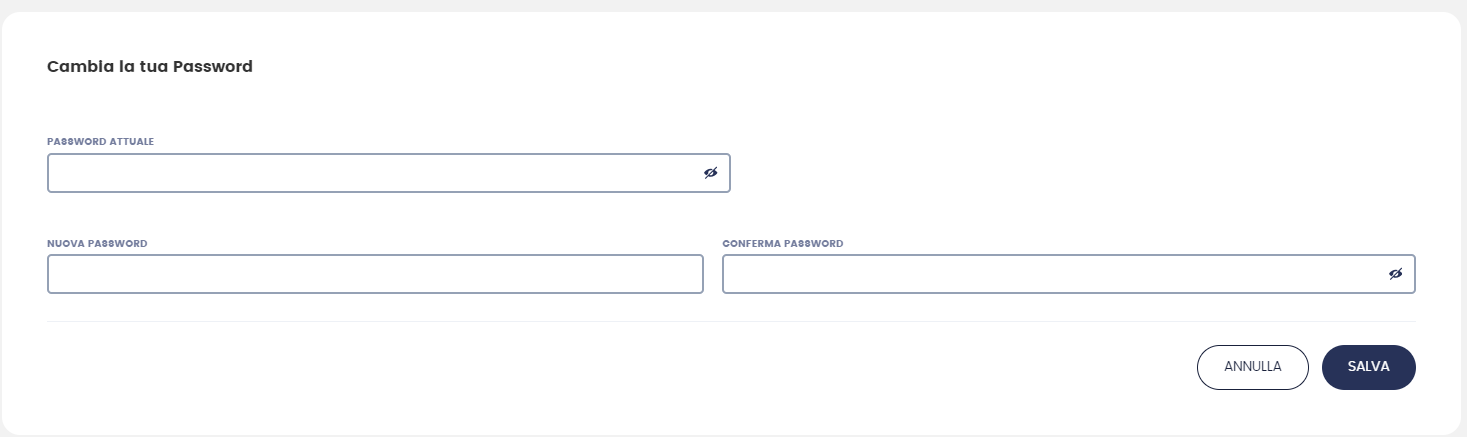Focus the Nuova Password input field
The height and width of the screenshot is (437, 1467).
pyautogui.click(x=375, y=274)
